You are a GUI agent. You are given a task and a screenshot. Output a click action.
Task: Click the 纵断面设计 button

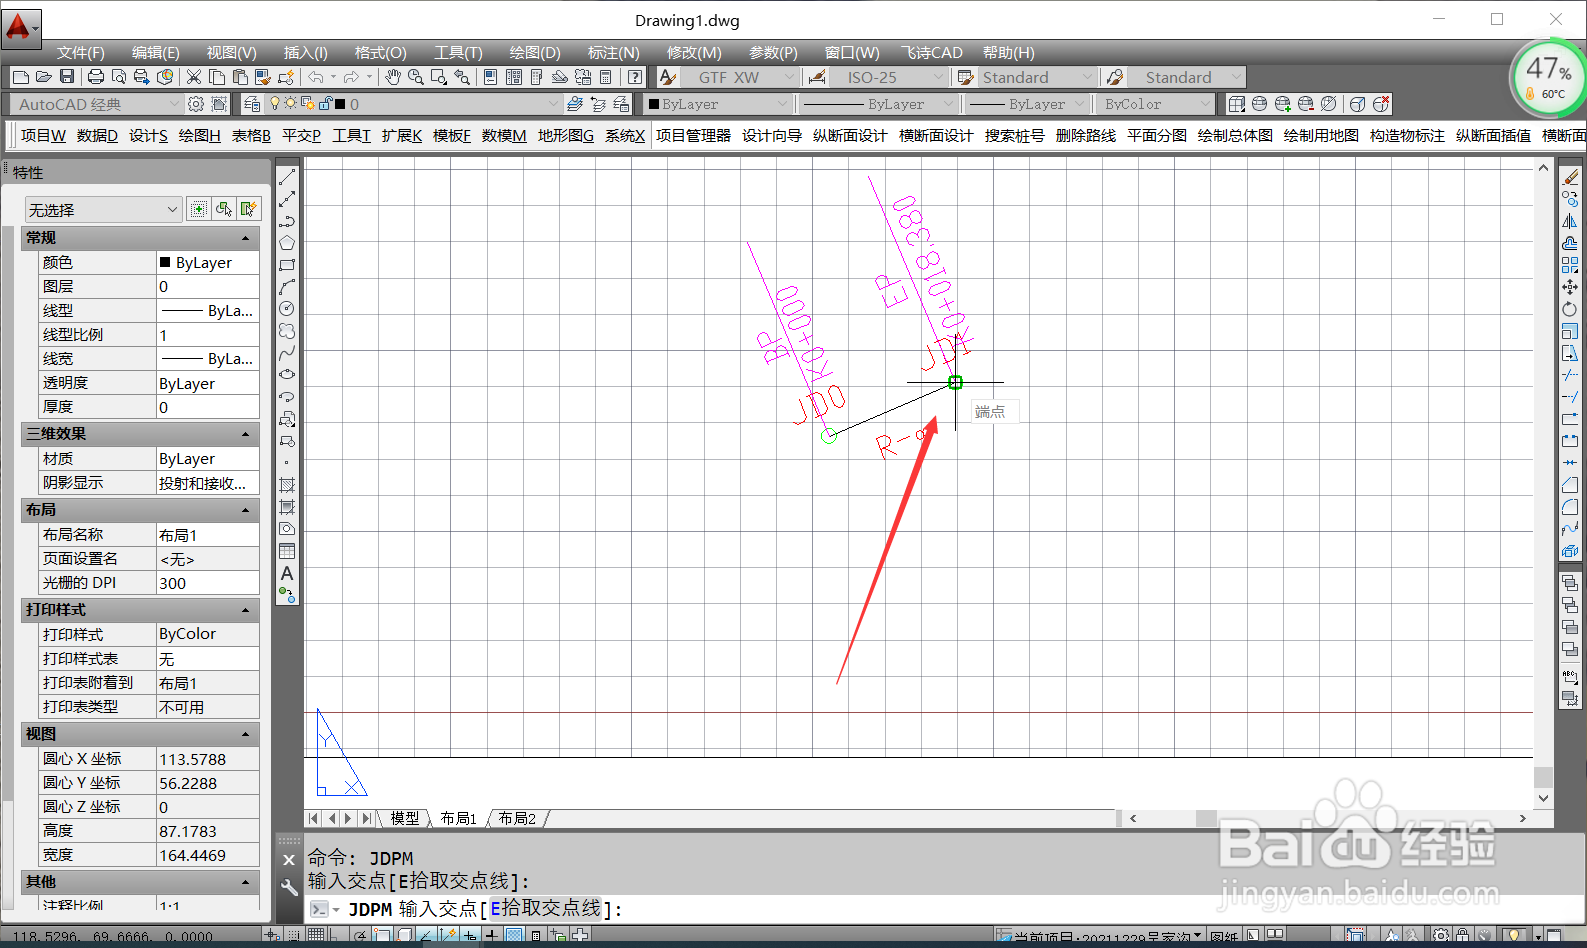[850, 135]
